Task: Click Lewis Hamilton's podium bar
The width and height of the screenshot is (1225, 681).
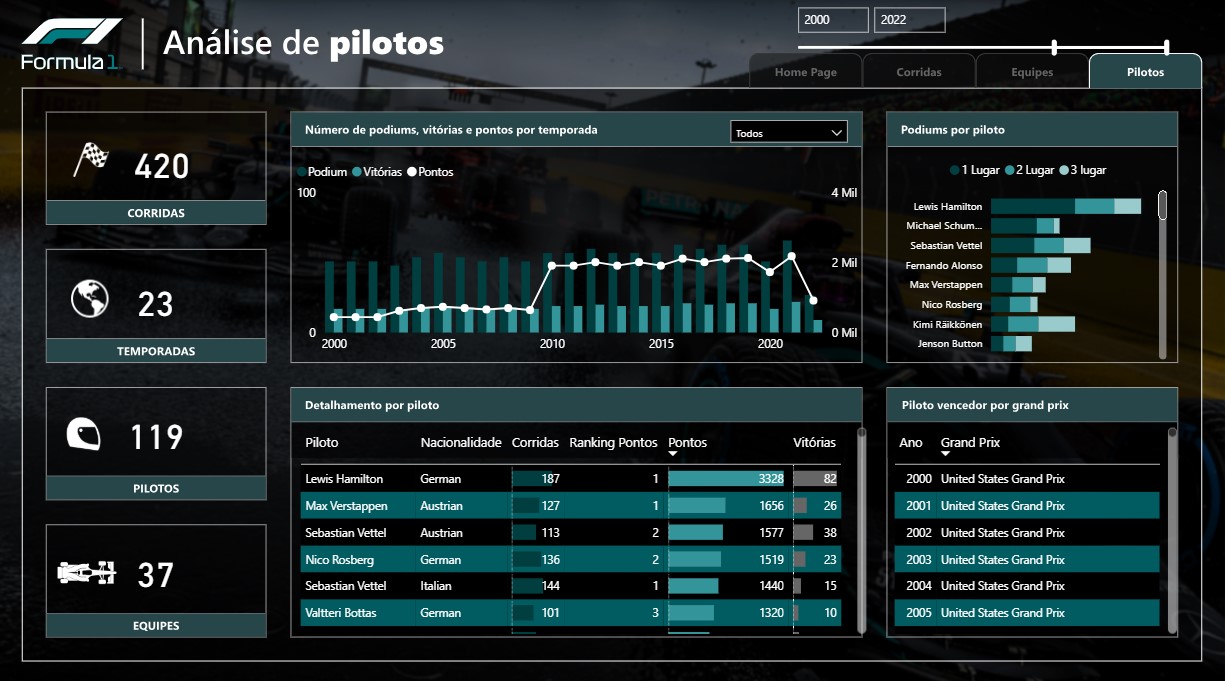Action: [1065, 206]
